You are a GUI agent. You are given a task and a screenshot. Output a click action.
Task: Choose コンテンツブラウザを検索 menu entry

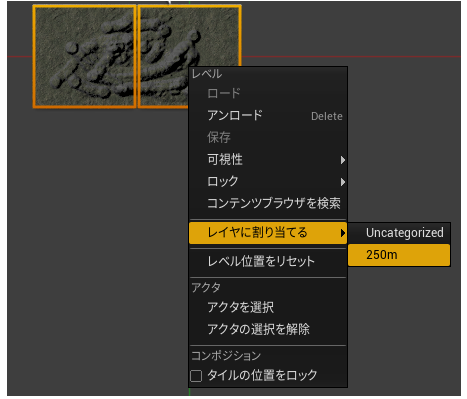click(x=268, y=203)
